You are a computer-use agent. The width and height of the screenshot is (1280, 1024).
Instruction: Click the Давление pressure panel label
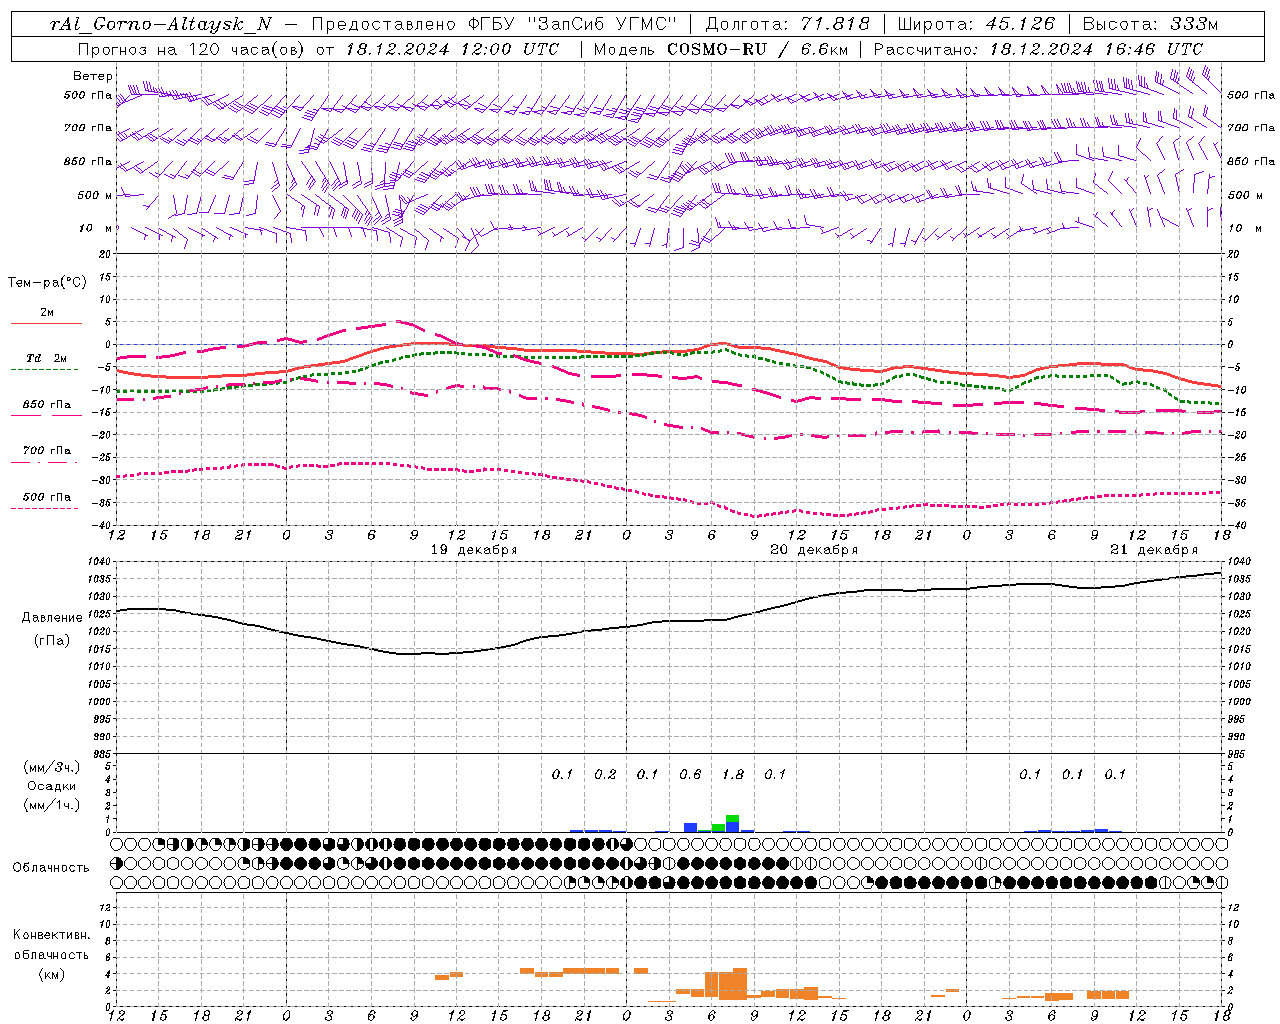tap(51, 618)
